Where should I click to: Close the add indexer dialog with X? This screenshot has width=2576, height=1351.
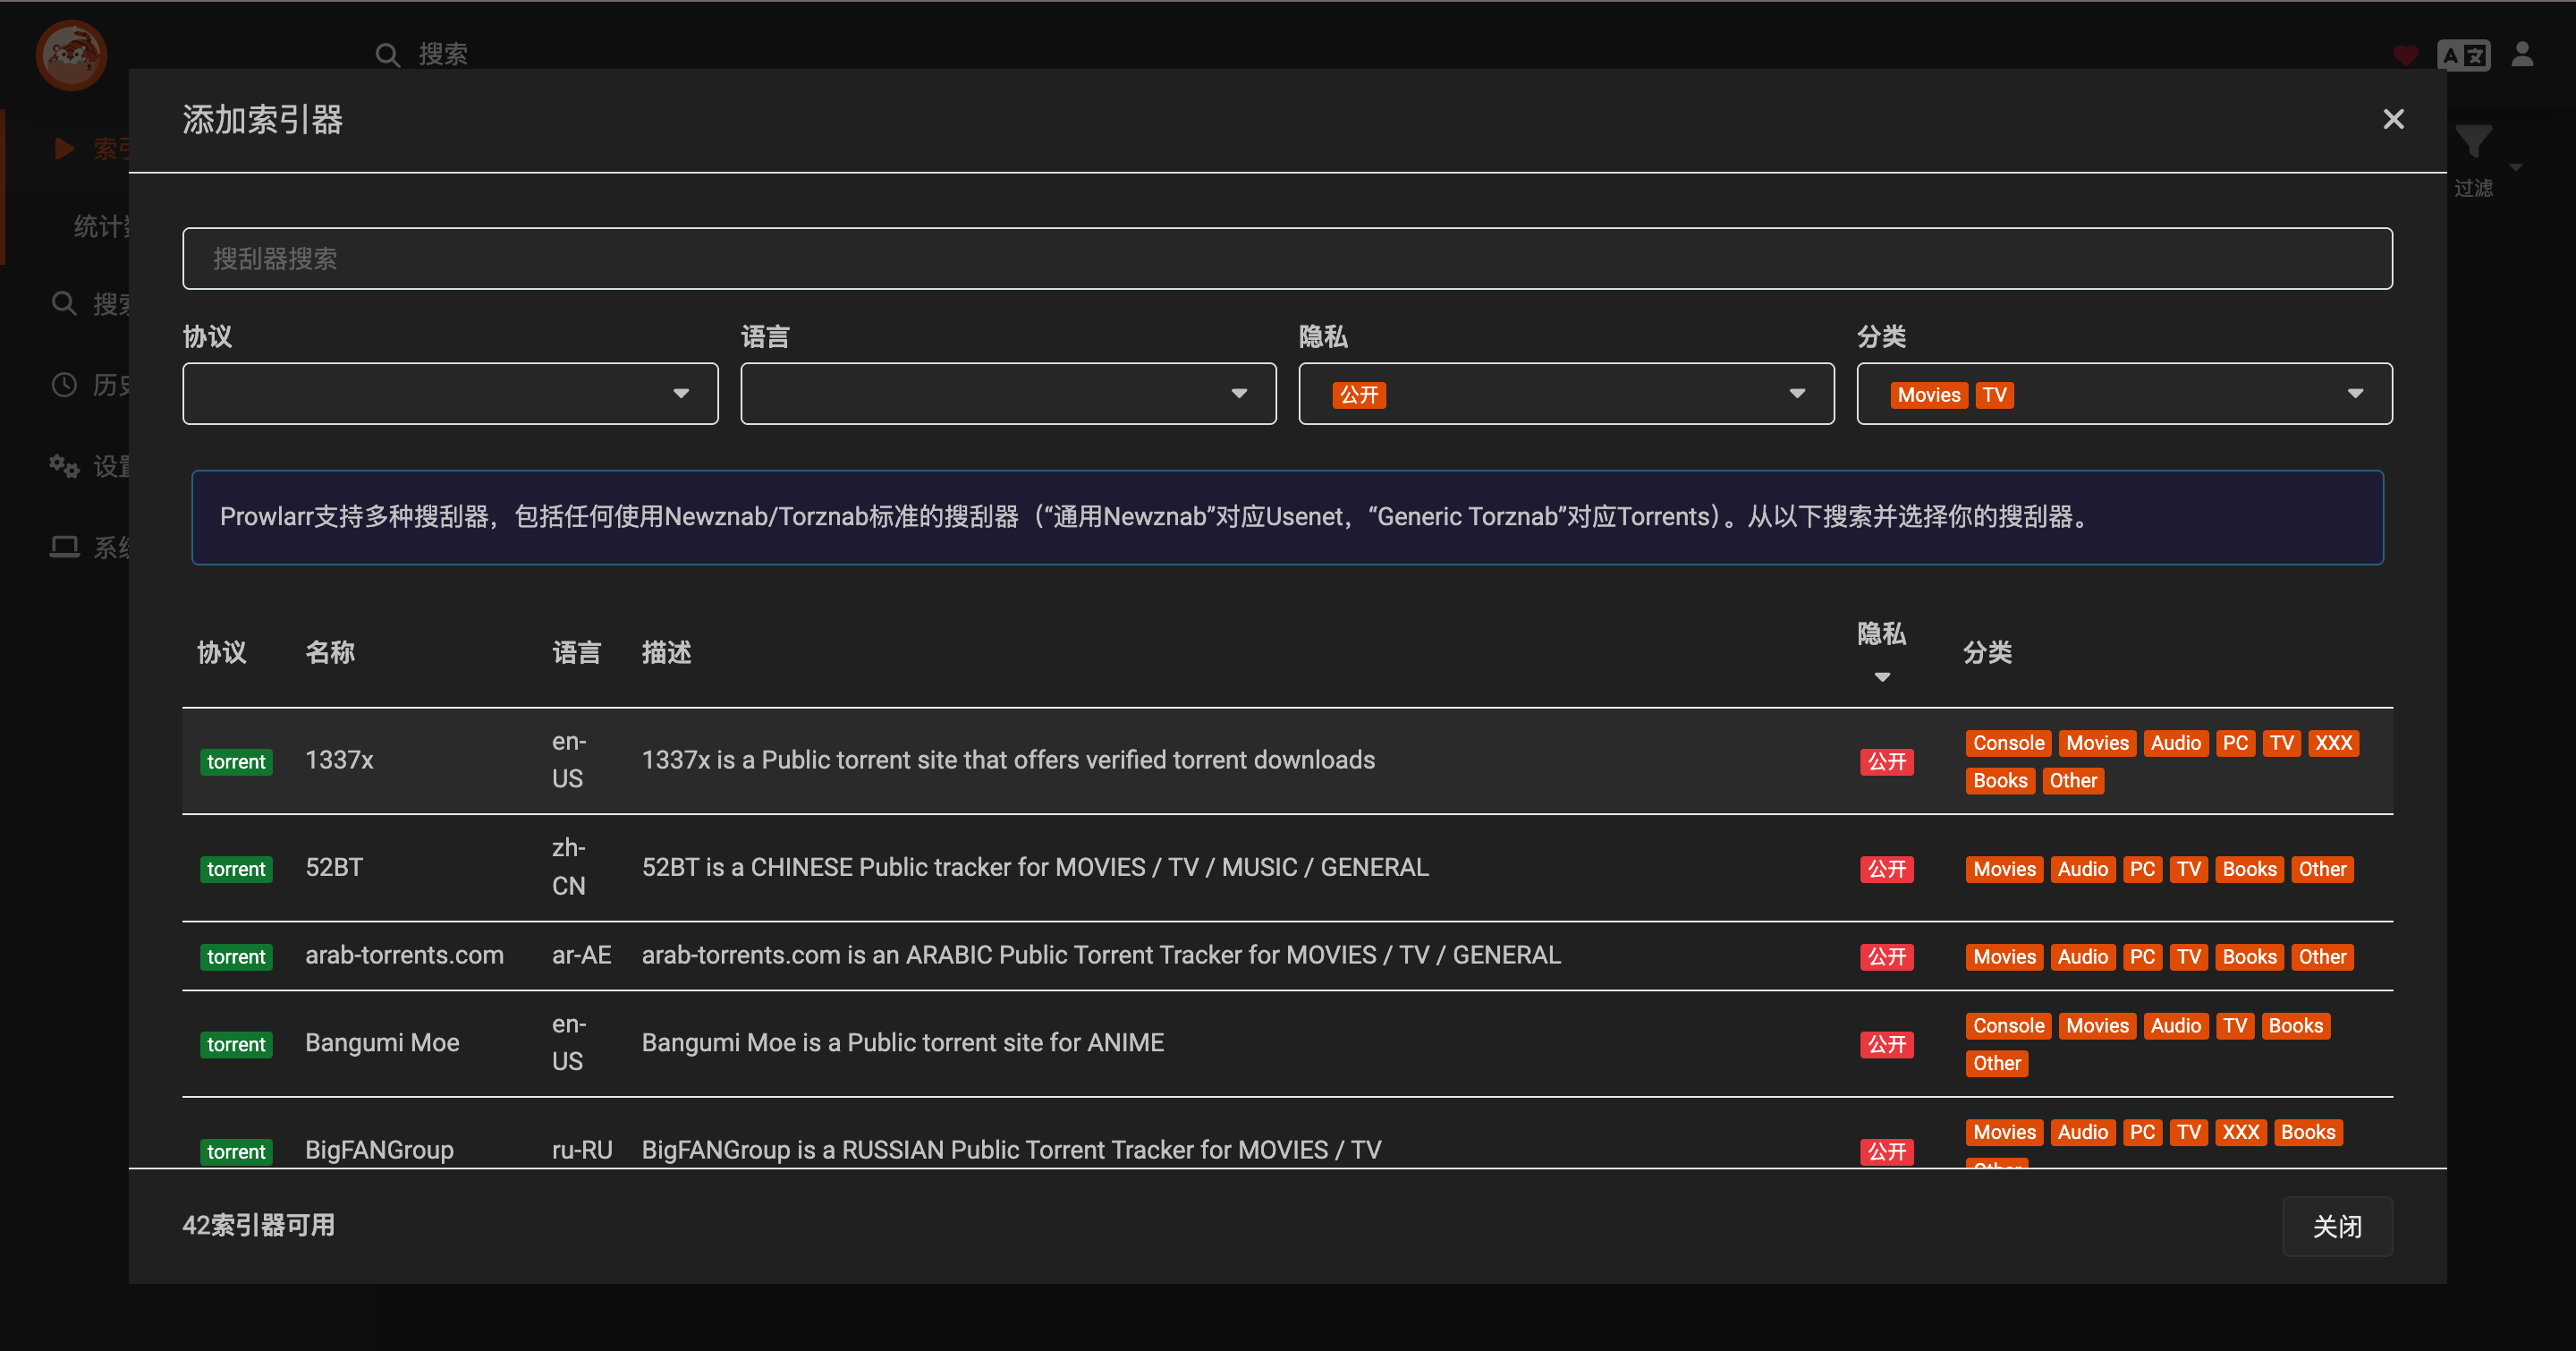pyautogui.click(x=2393, y=120)
